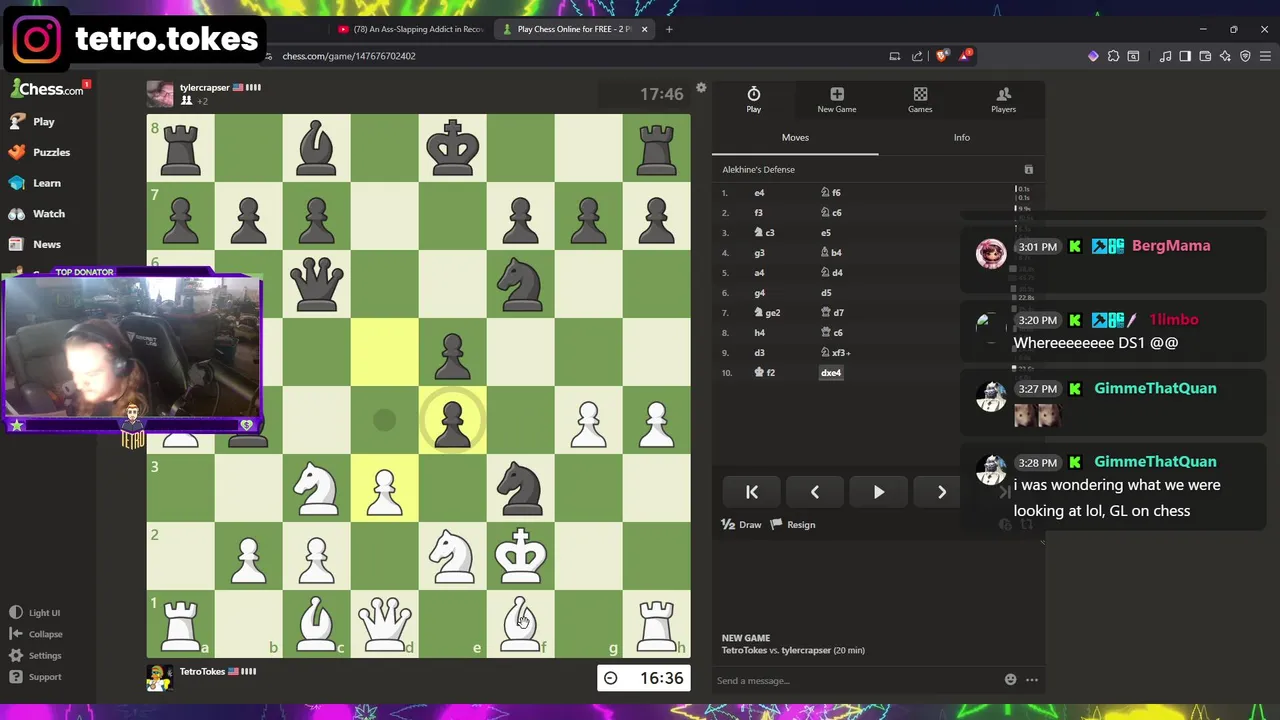Select the black king on e8
Image resolution: width=1280 pixels, height=720 pixels.
tap(452, 148)
